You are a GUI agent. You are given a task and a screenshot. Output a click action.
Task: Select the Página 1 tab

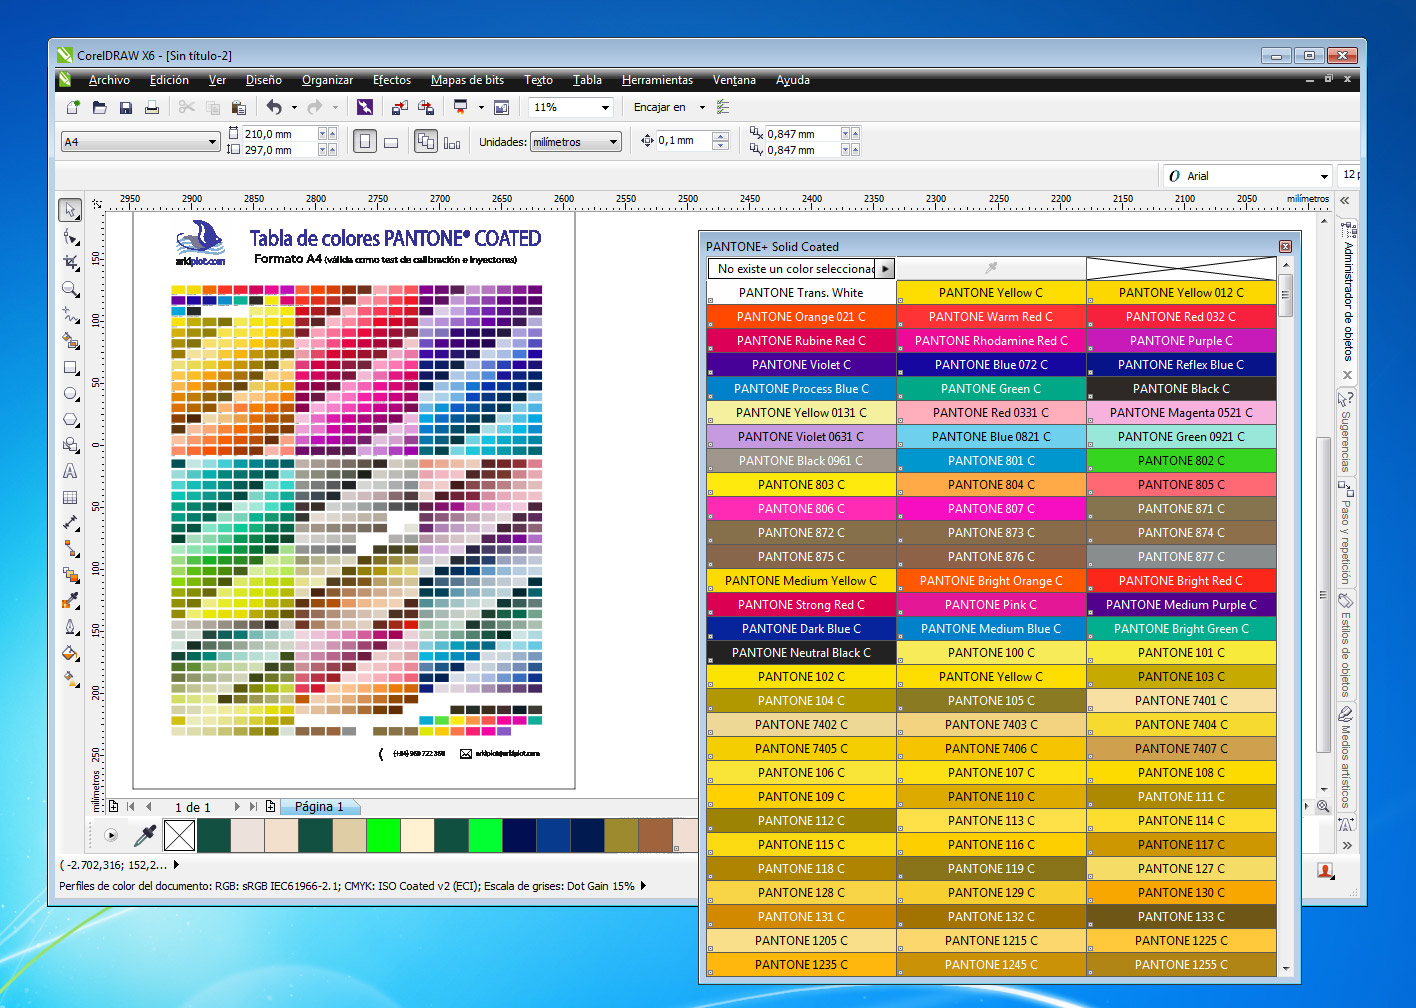coord(318,807)
